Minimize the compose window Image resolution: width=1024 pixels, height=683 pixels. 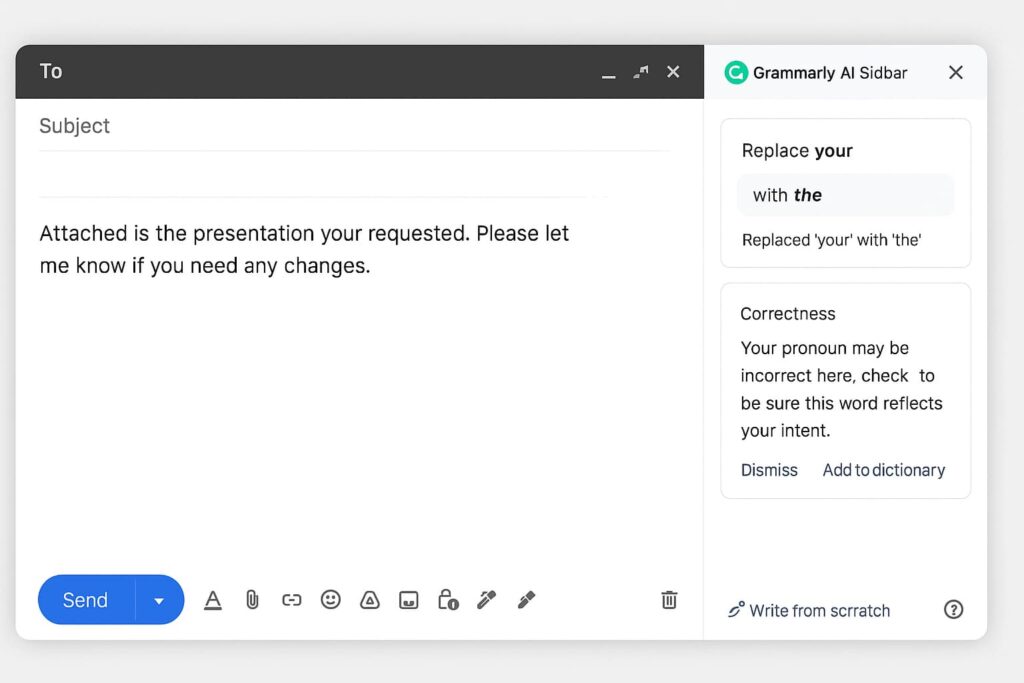(x=609, y=76)
